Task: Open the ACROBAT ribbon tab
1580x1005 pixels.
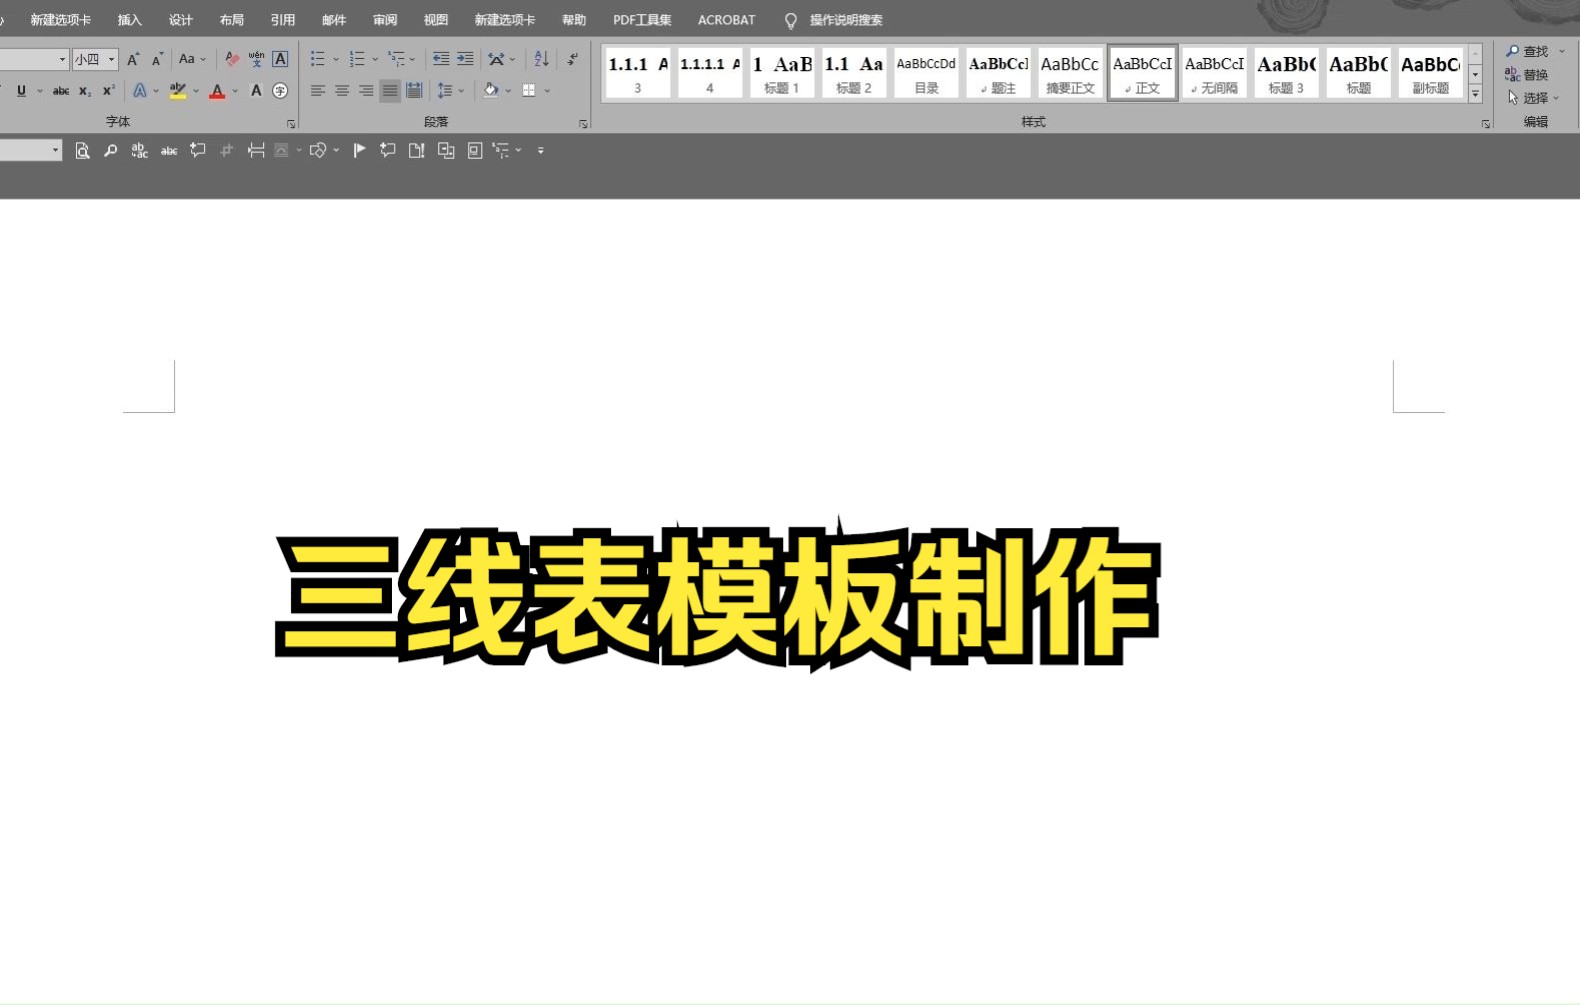Action: point(727,20)
